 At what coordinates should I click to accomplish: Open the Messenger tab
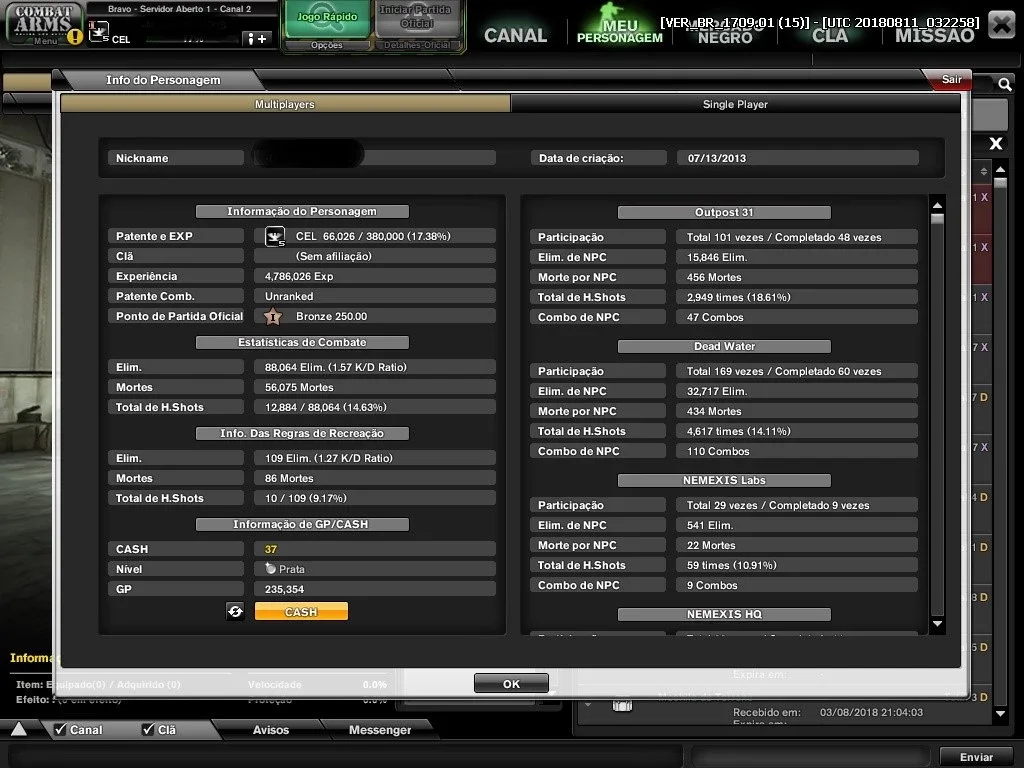point(380,729)
